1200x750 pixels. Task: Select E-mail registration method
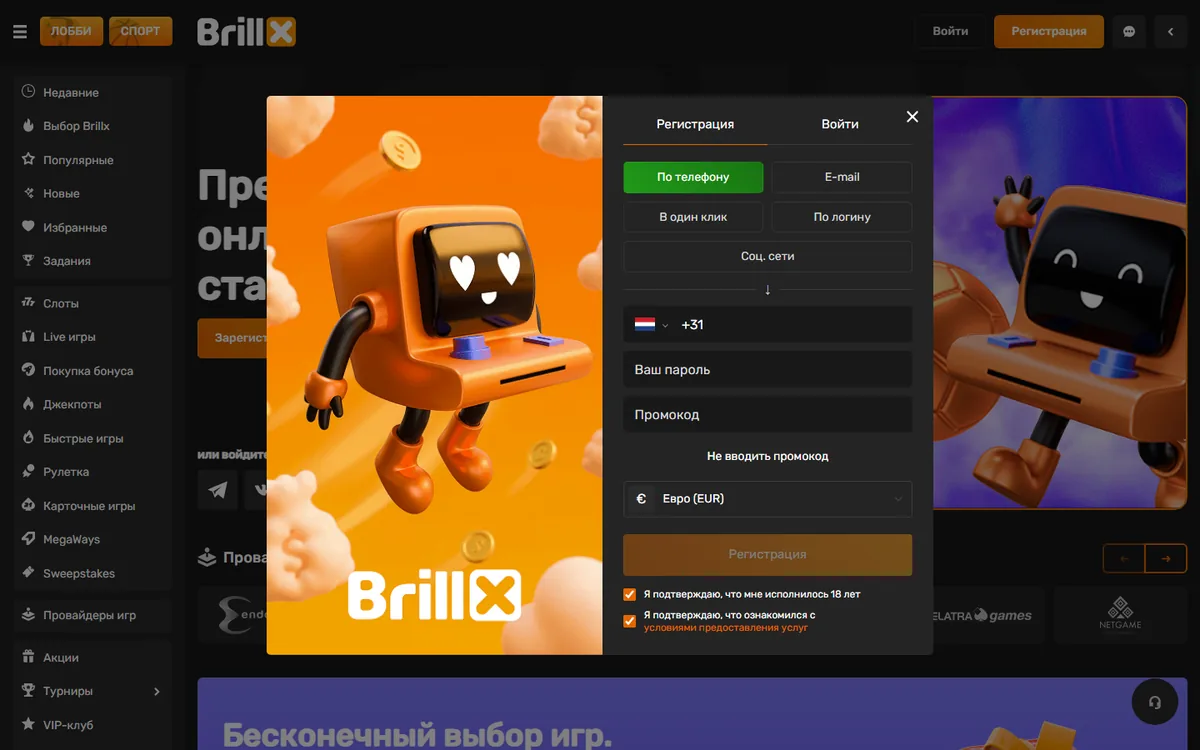(842, 177)
